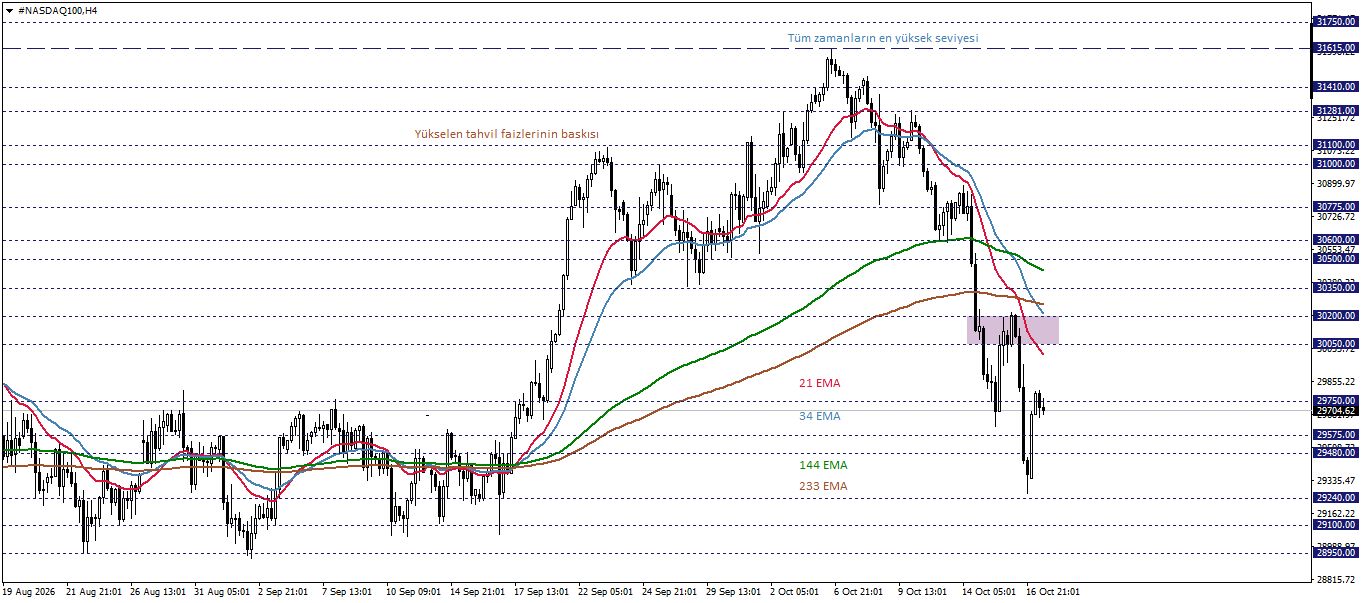Click the 22 Sep 05:01 time label
The height and width of the screenshot is (603, 1362).
pyautogui.click(x=606, y=592)
